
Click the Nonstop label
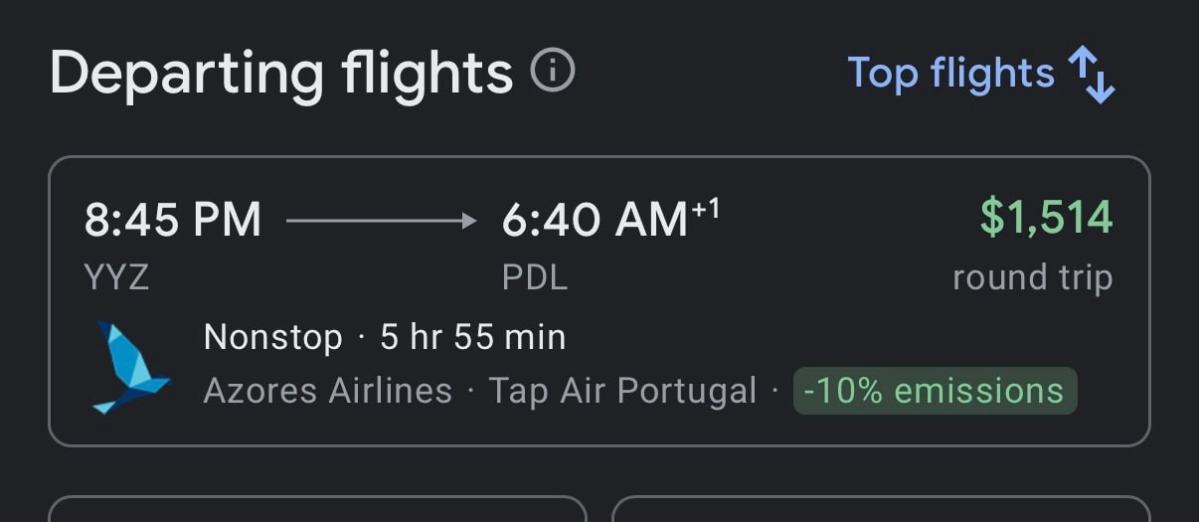273,337
